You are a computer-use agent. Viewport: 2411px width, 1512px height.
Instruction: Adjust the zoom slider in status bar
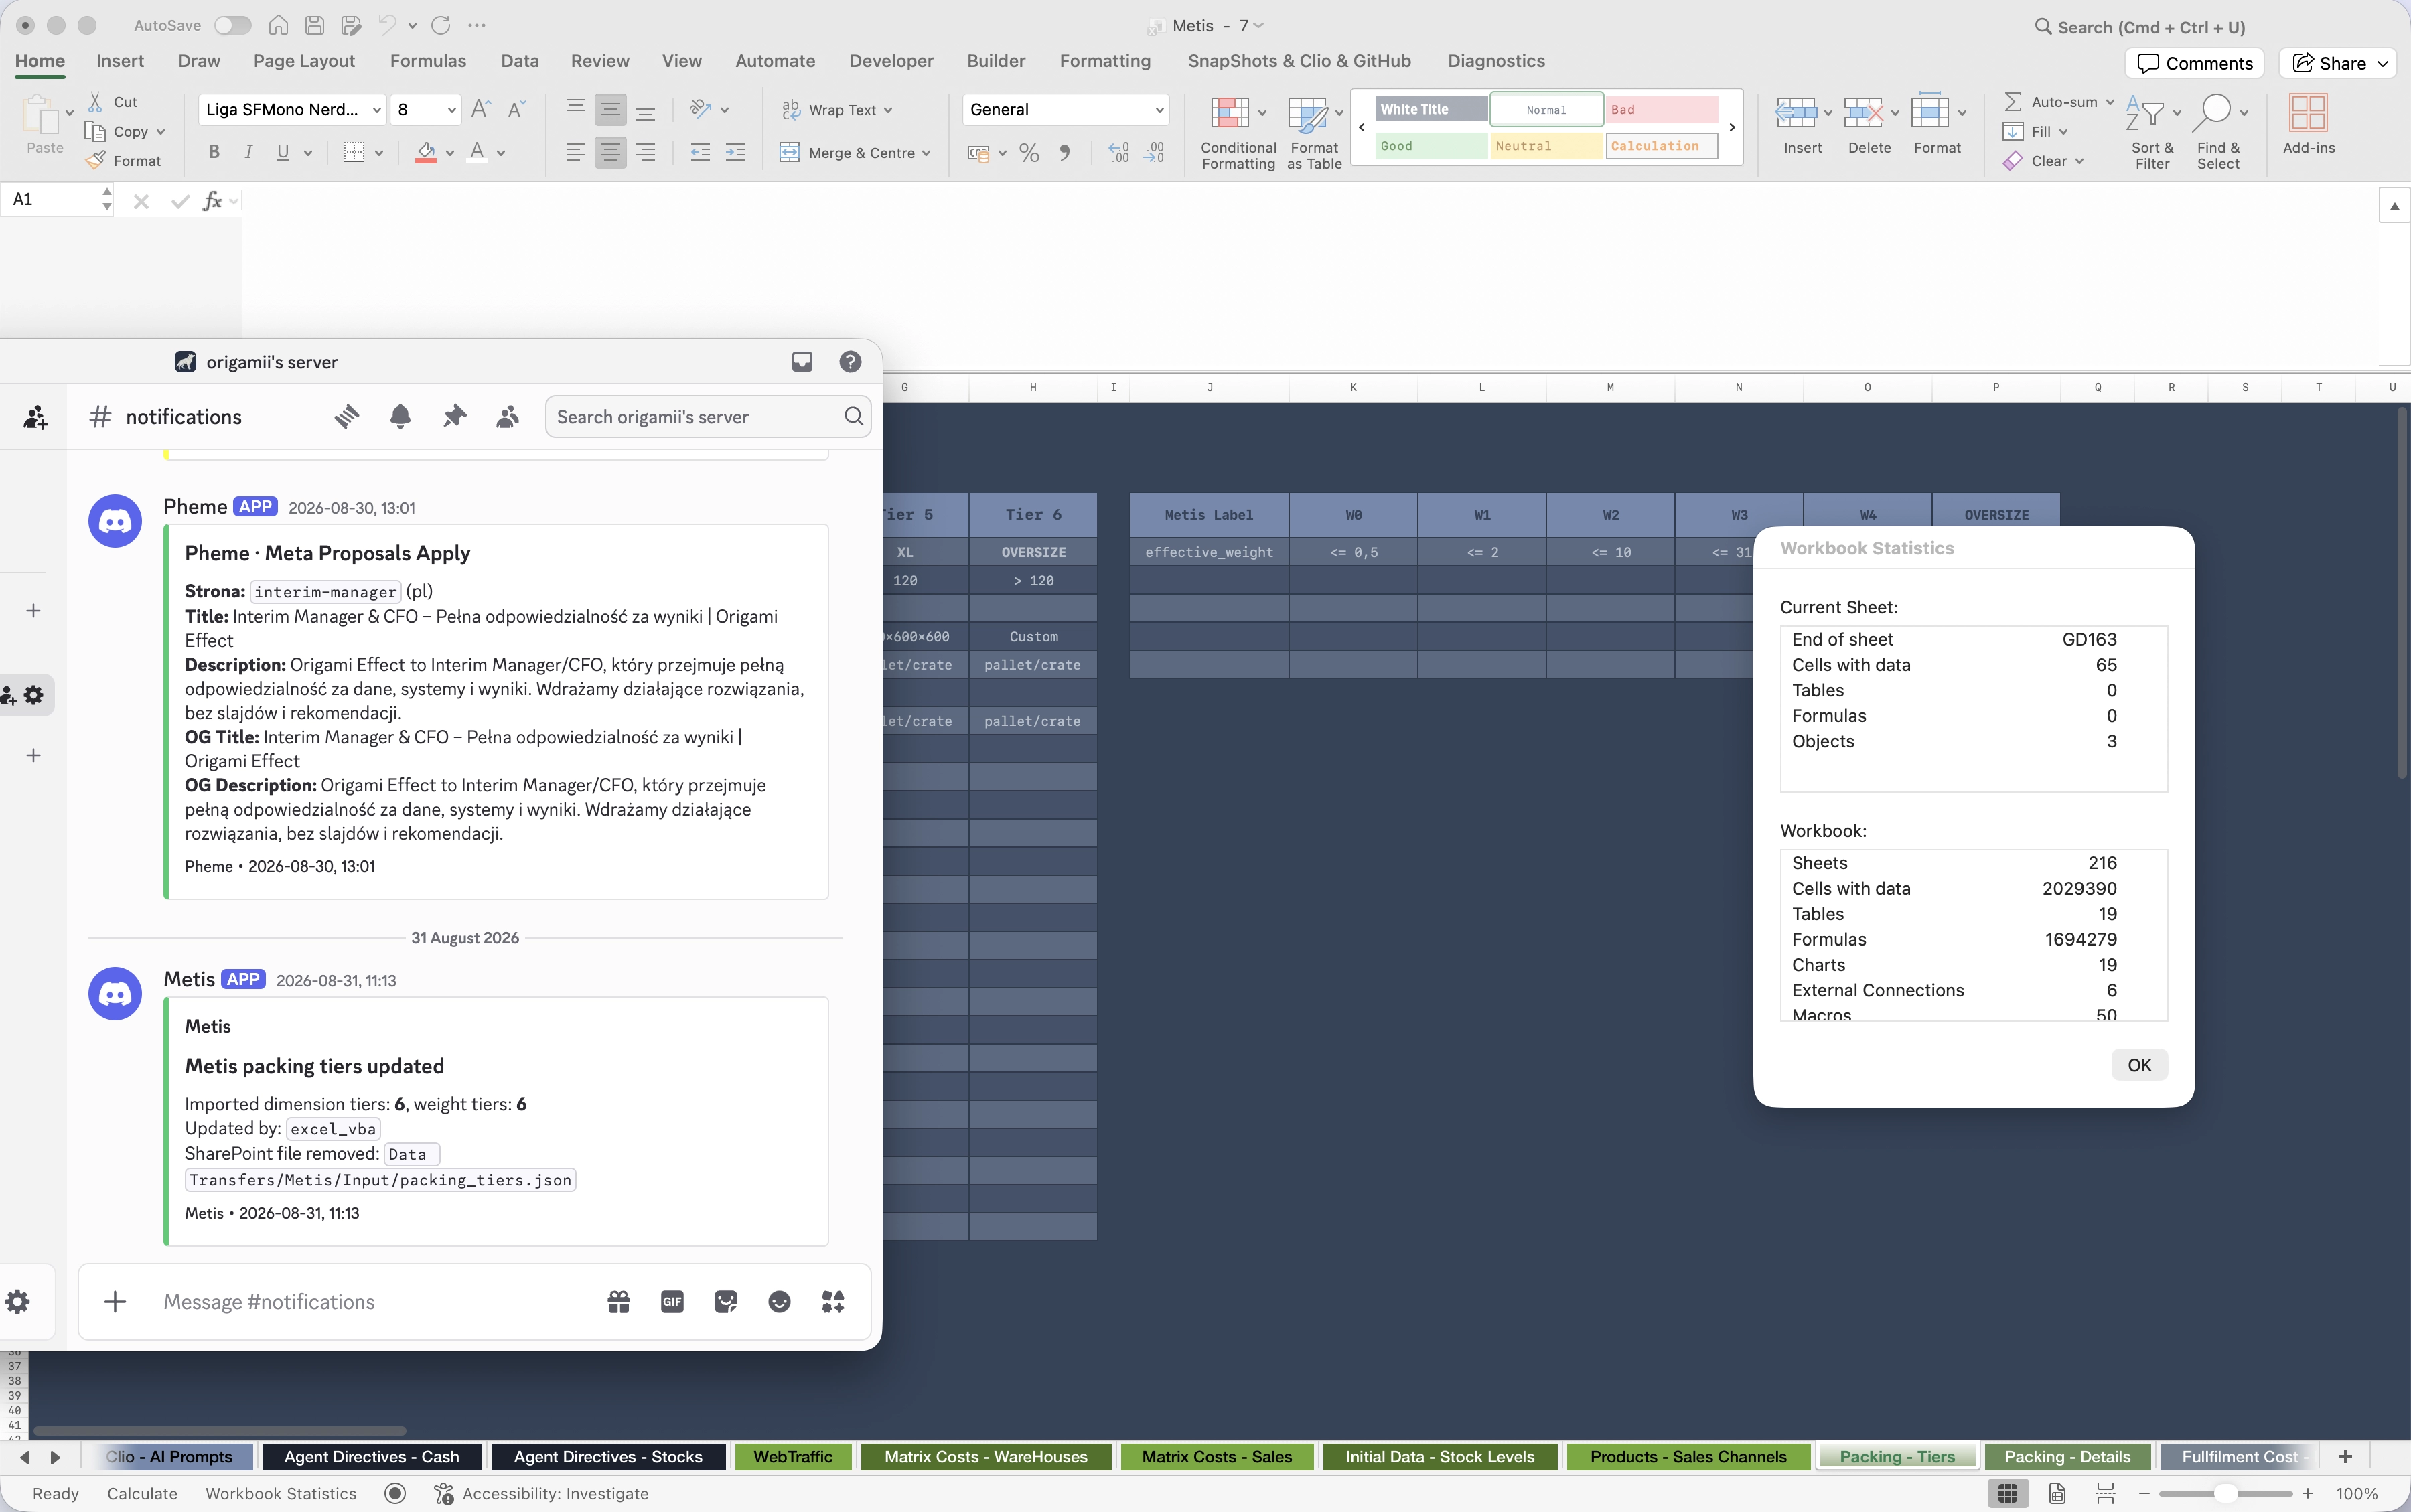click(x=2225, y=1493)
